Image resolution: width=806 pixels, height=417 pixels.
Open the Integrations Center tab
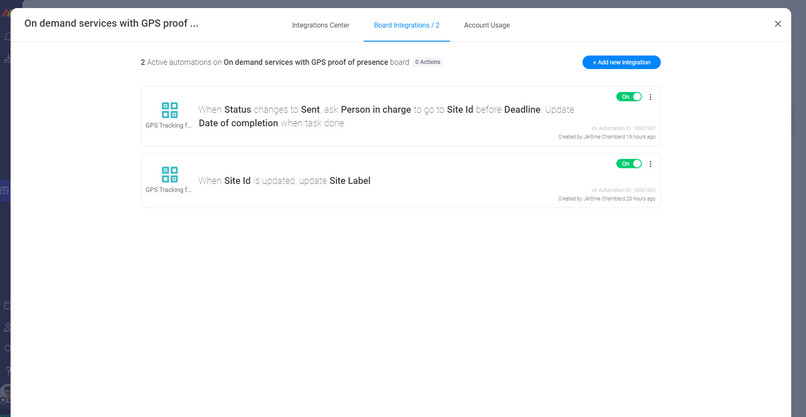pos(321,25)
